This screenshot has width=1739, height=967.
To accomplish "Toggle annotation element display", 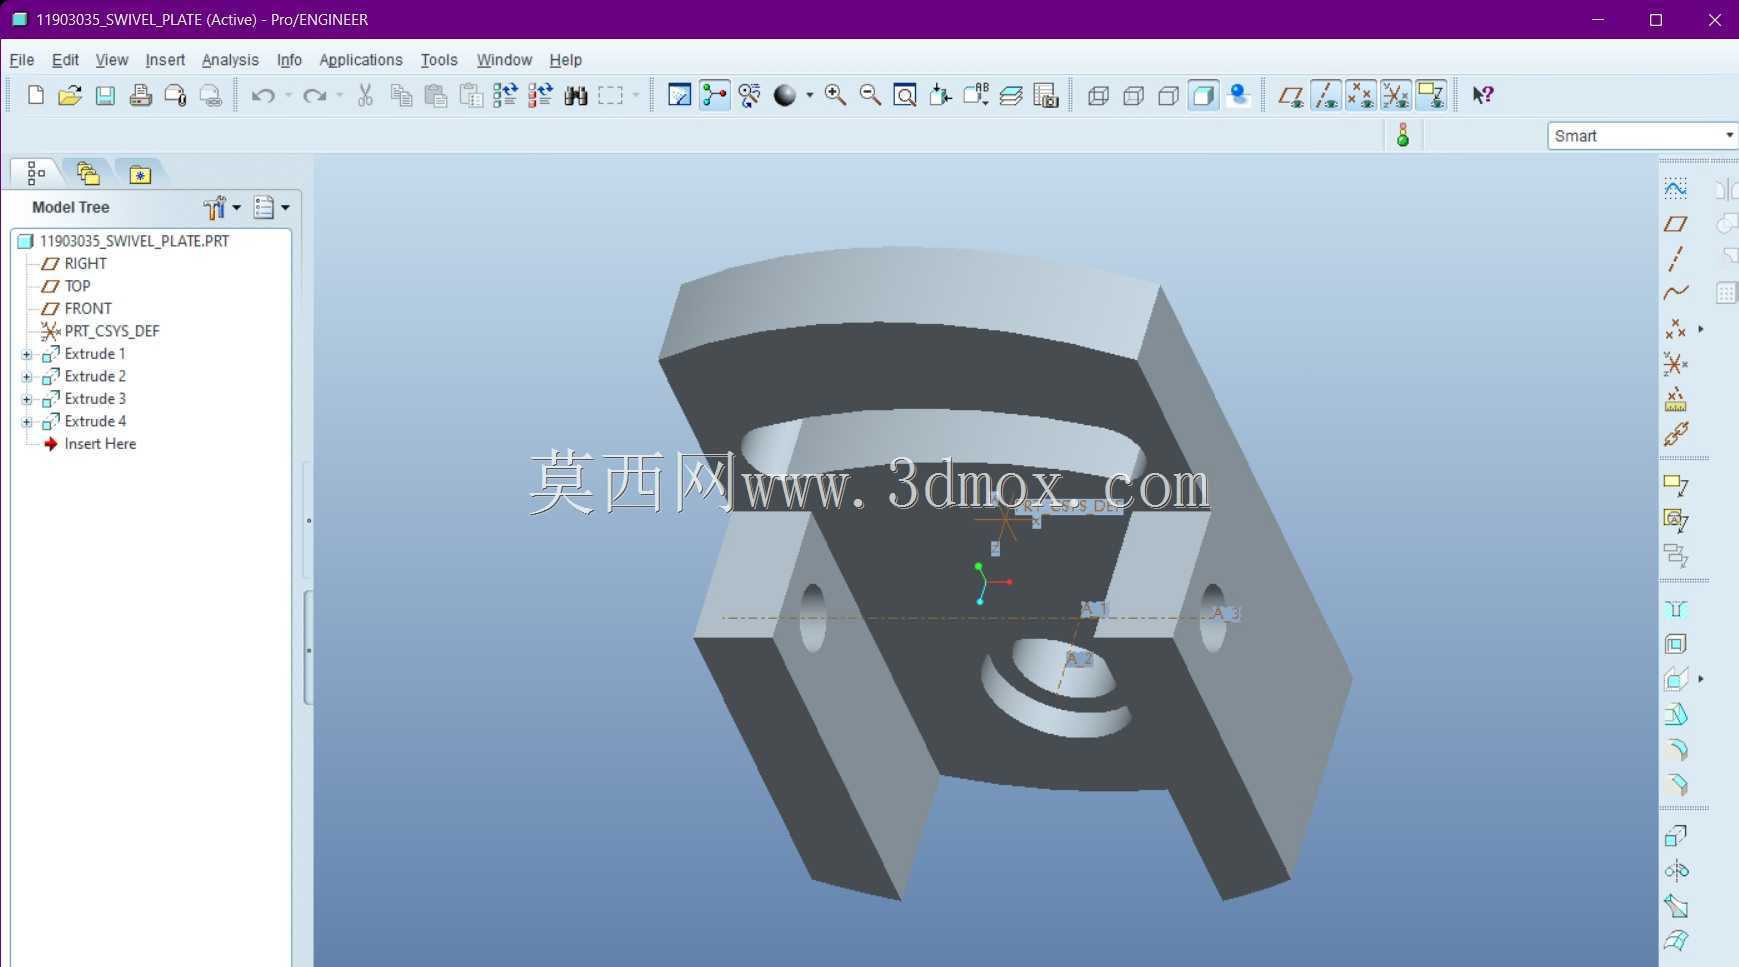I will pyautogui.click(x=1431, y=96).
